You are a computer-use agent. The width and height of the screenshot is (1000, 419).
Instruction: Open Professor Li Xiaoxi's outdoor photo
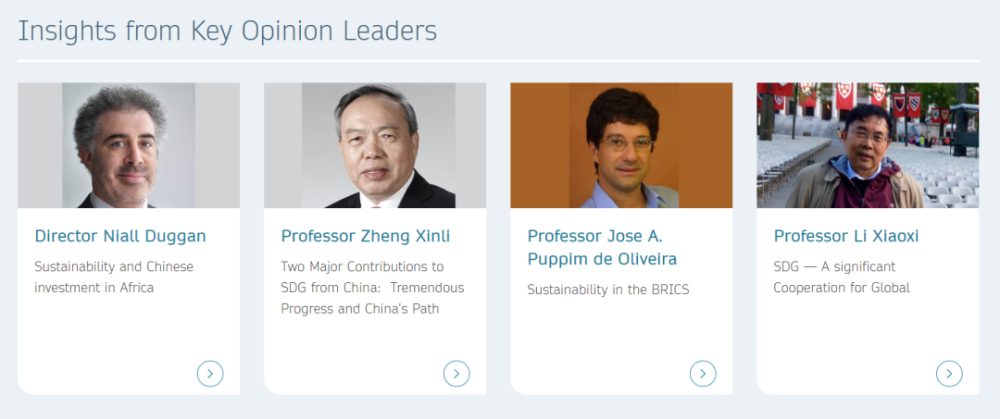(x=867, y=145)
